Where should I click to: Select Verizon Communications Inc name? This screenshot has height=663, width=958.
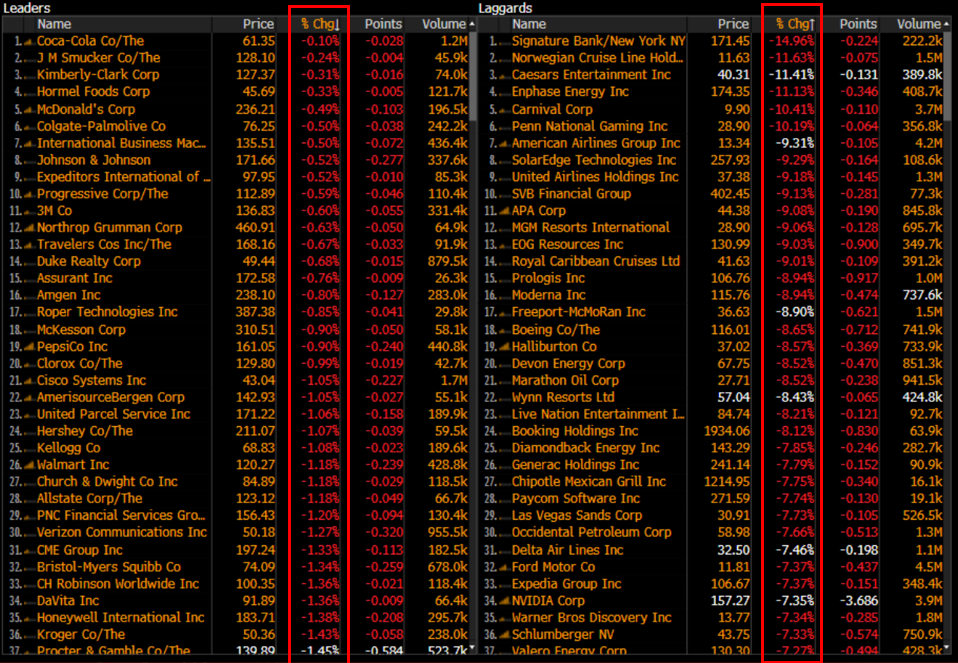click(122, 533)
